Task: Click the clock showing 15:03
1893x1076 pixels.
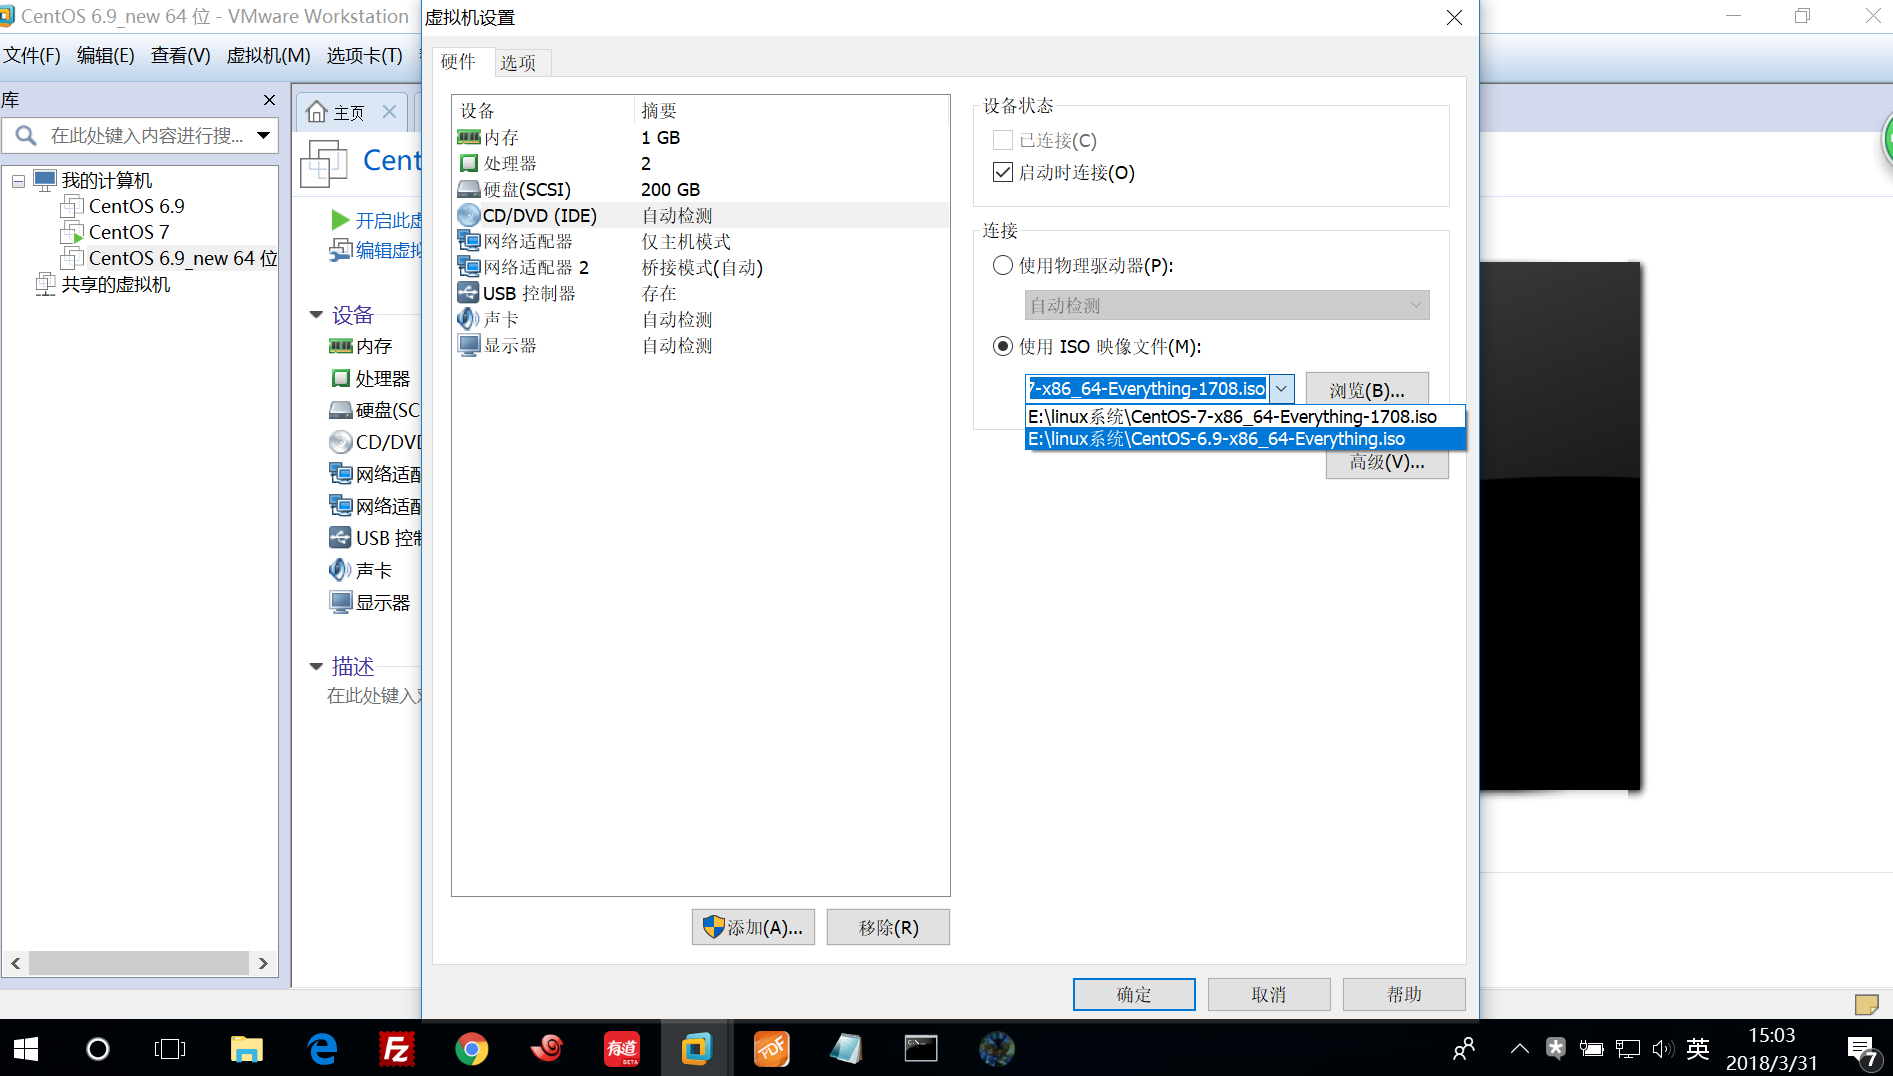Action: pos(1771,1035)
